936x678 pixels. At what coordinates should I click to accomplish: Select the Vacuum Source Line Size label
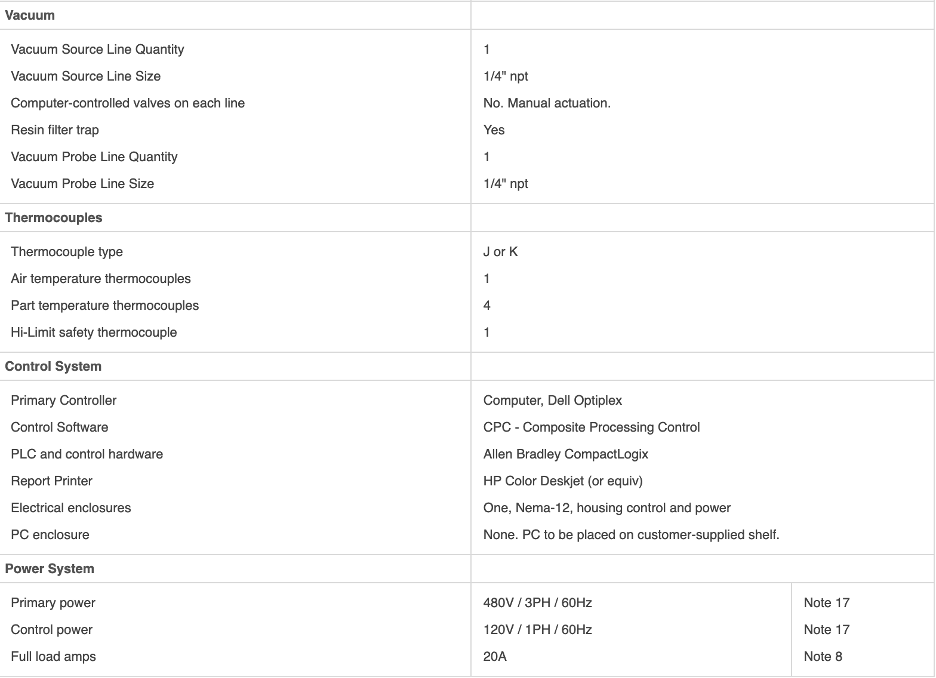(x=86, y=76)
